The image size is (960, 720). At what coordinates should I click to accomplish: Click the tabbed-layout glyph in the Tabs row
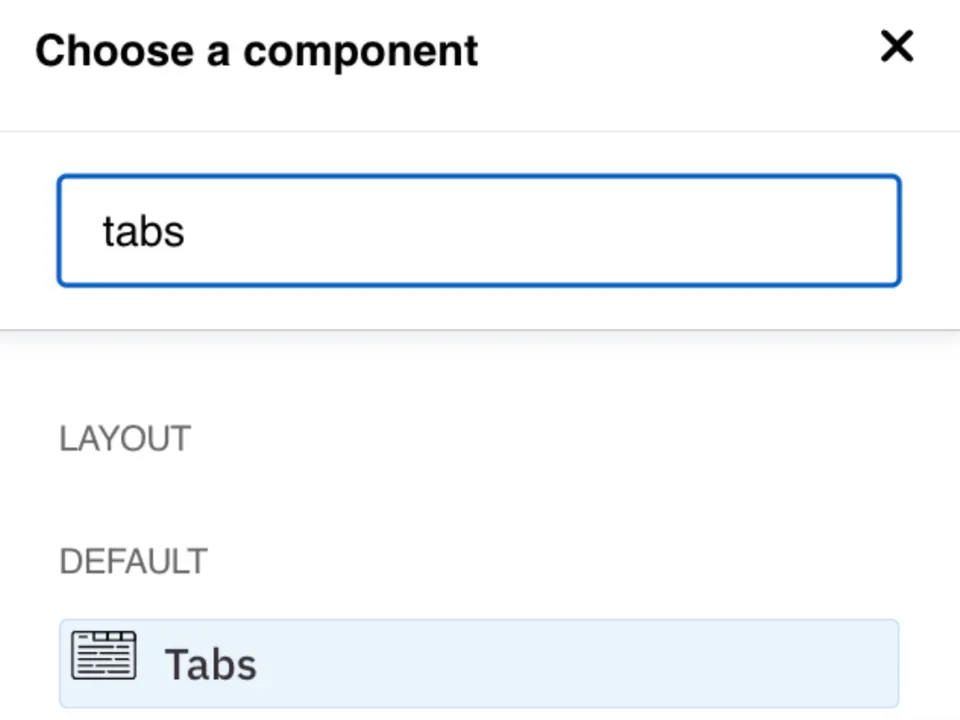[x=103, y=655]
